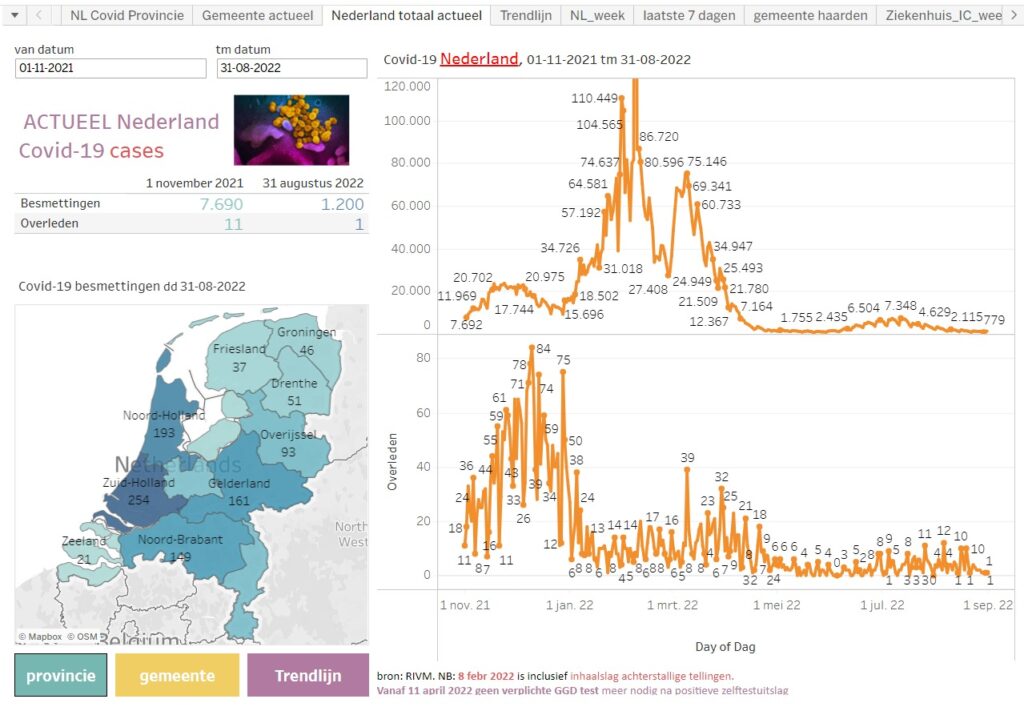Click the coronavirus image thumbnail
This screenshot has width=1024, height=707.
point(291,130)
